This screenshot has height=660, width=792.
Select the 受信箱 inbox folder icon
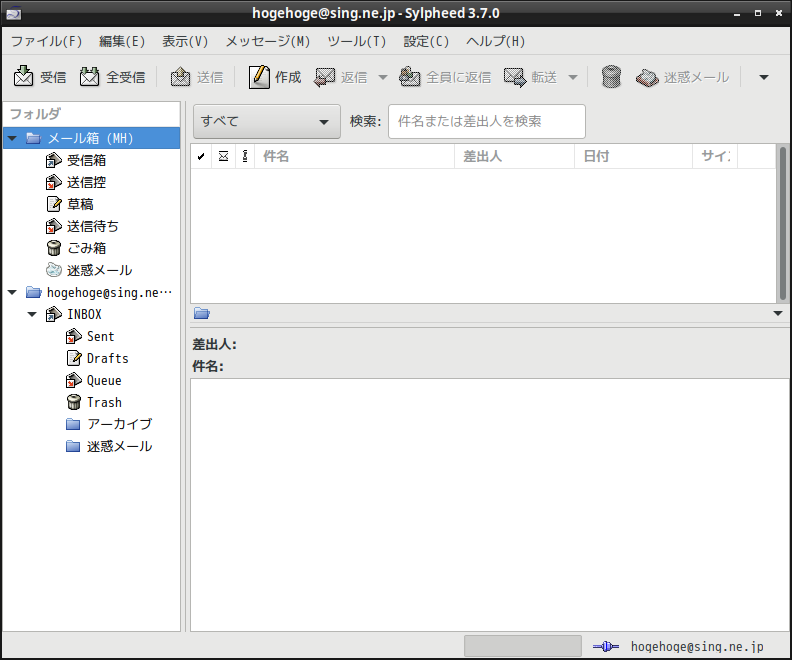click(x=54, y=160)
